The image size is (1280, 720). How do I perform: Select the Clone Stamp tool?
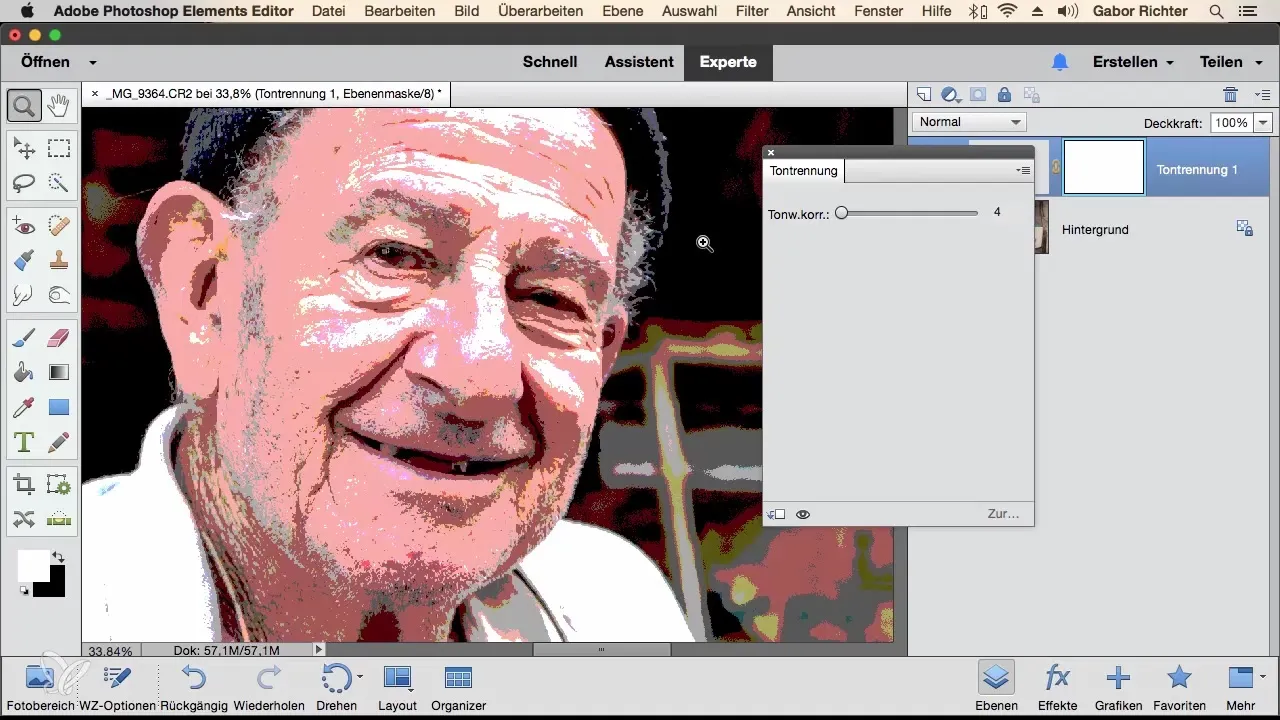pyautogui.click(x=59, y=261)
